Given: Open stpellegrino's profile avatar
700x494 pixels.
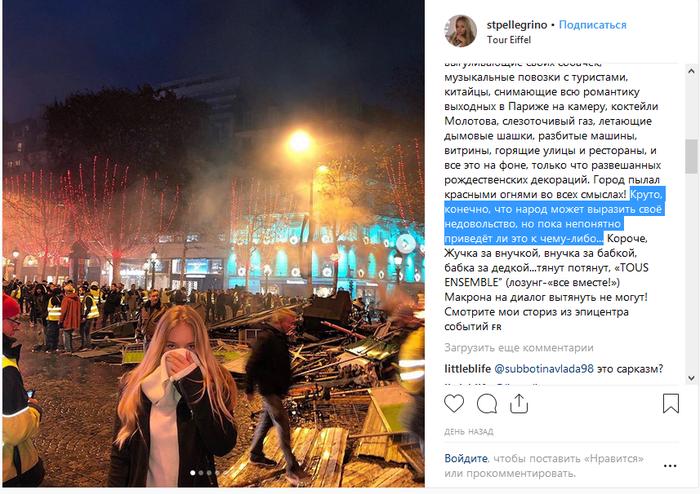Looking at the screenshot, I should click(x=460, y=31).
